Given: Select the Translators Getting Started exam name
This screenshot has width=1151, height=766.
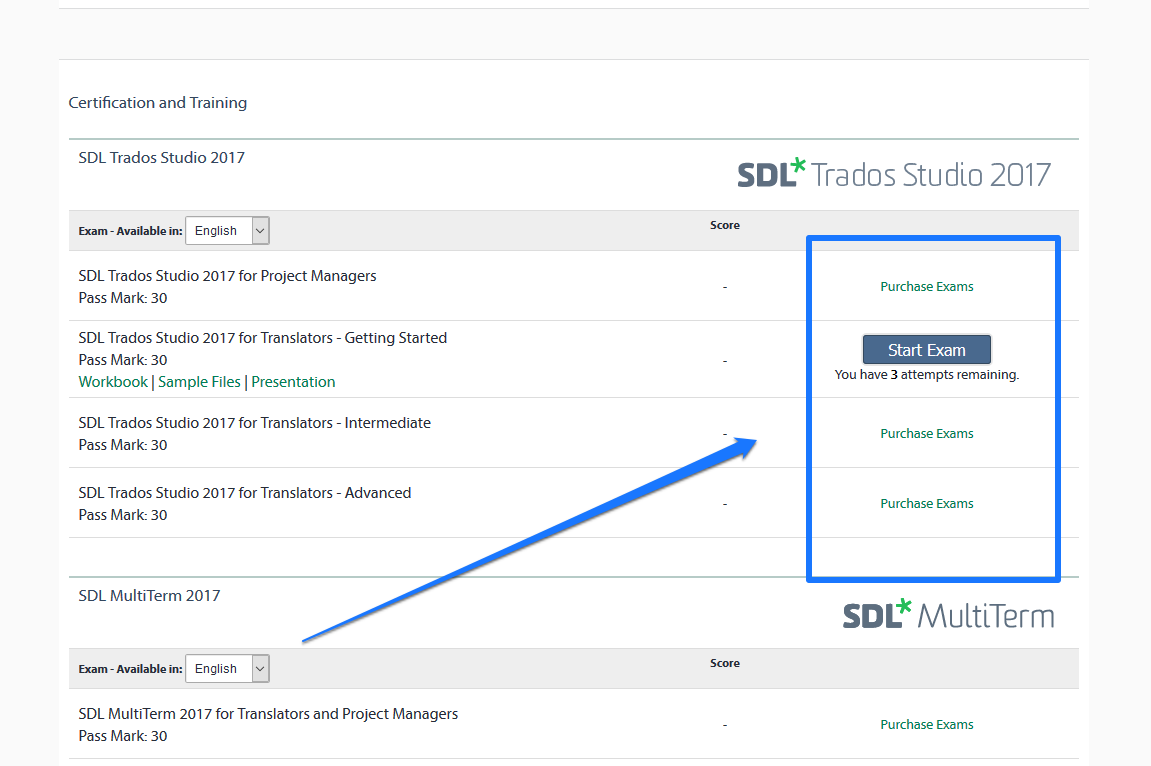Looking at the screenshot, I should point(263,338).
